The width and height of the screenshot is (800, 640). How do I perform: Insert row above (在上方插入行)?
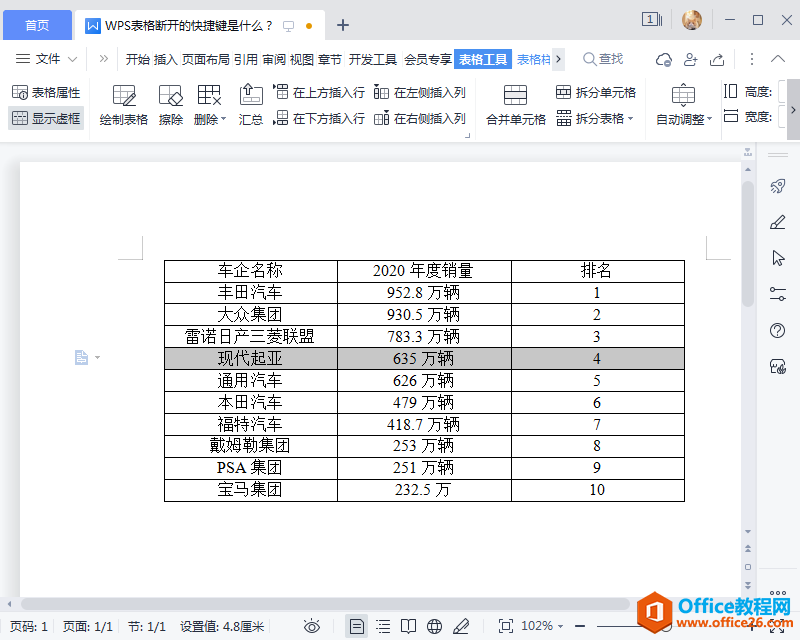[x=319, y=92]
